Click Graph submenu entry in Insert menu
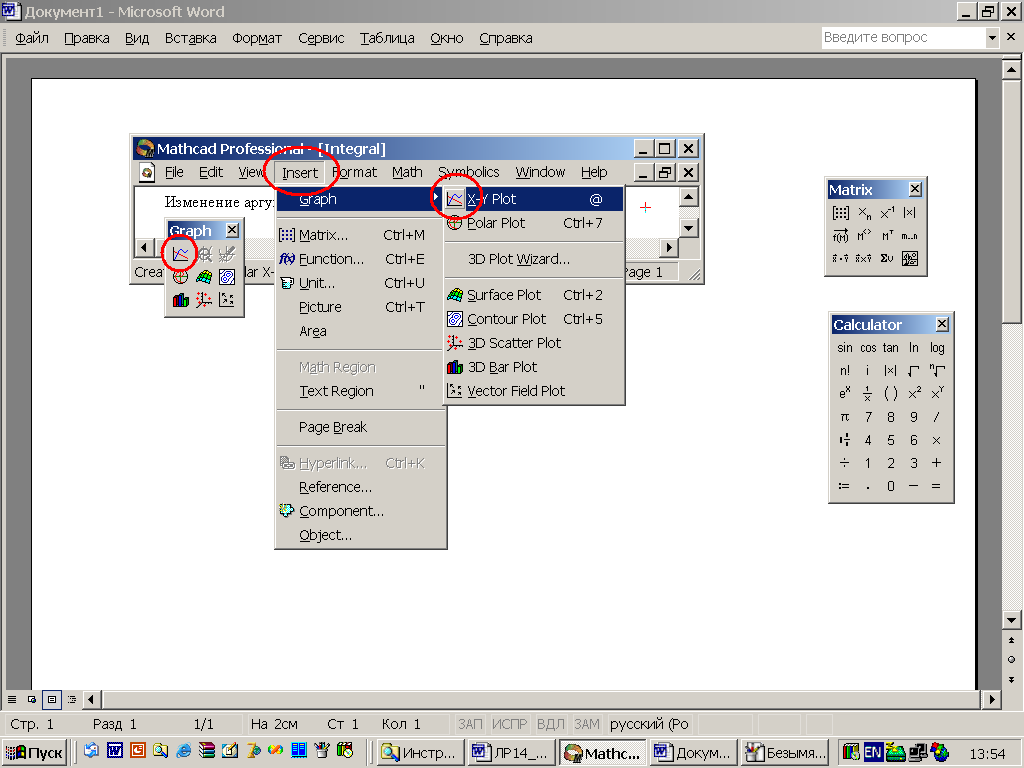 coord(358,199)
